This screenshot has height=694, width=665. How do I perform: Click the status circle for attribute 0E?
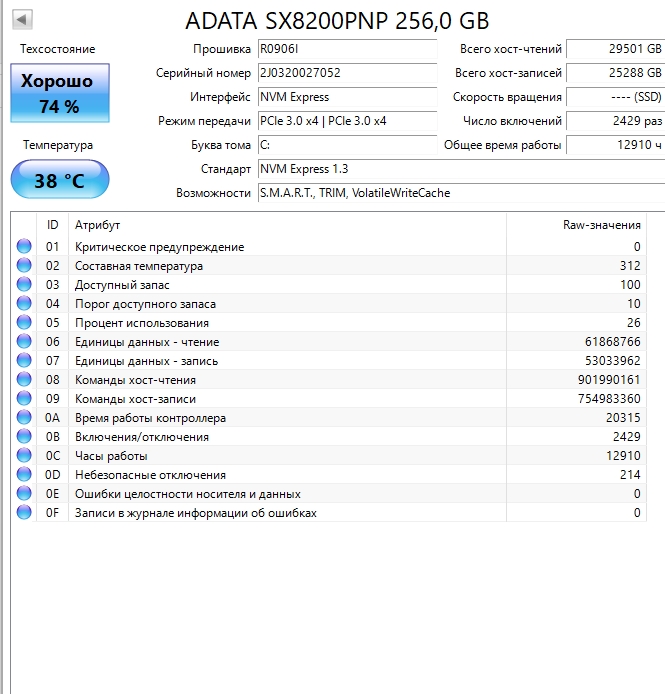[24, 494]
